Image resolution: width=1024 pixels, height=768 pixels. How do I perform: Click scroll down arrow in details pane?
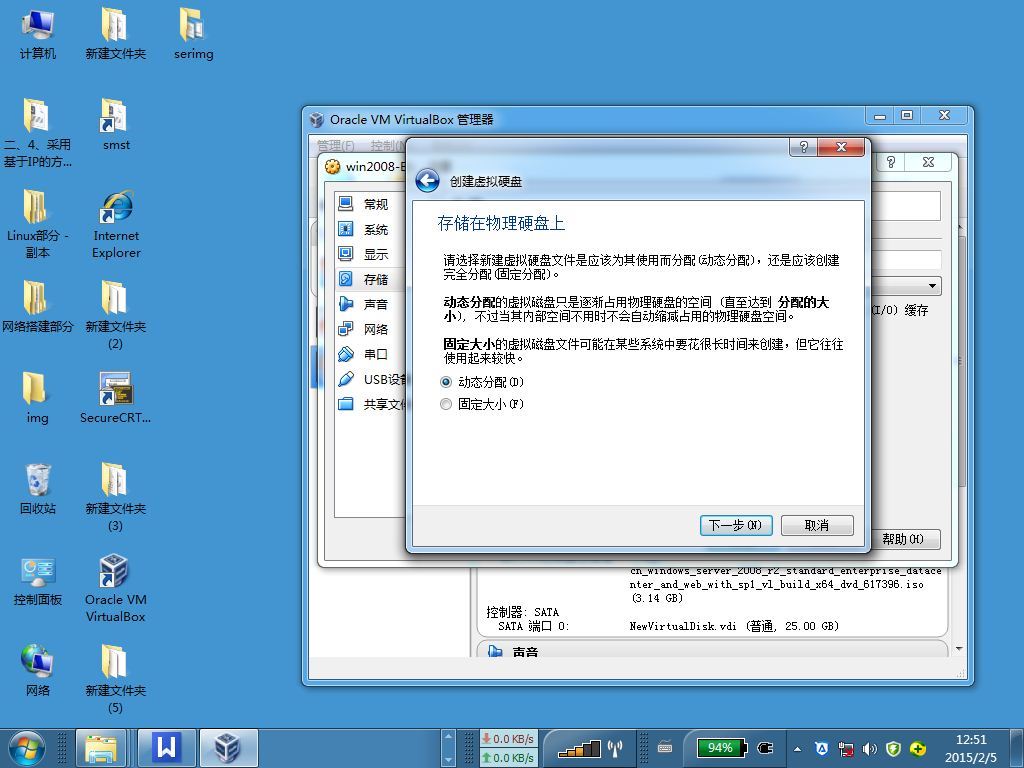[959, 649]
